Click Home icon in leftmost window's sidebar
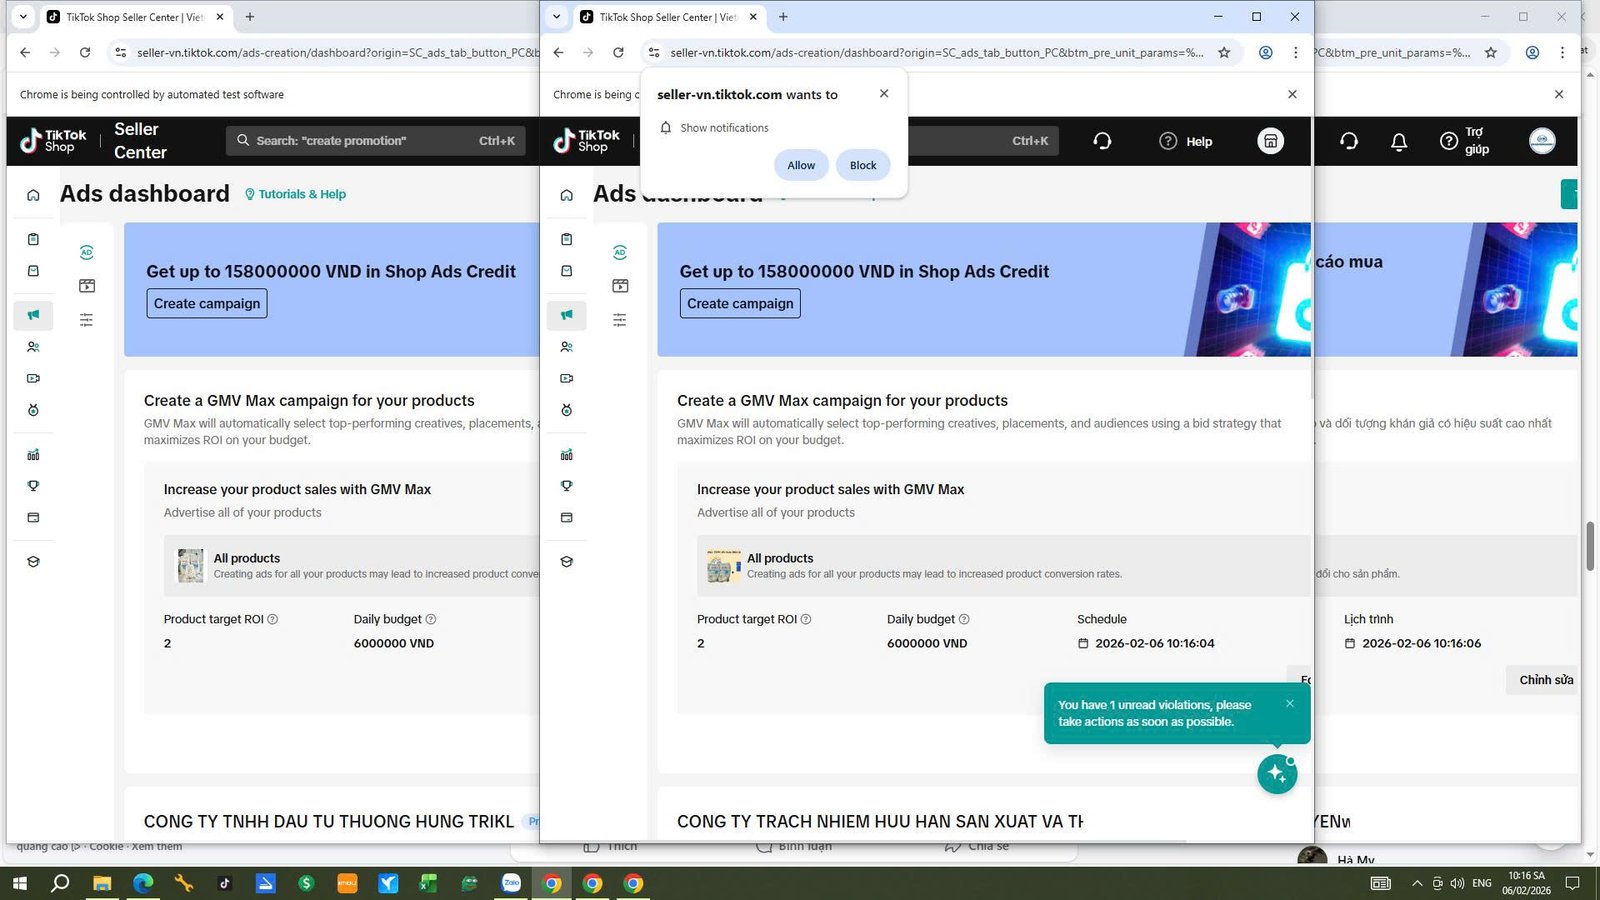The width and height of the screenshot is (1600, 900). (33, 195)
